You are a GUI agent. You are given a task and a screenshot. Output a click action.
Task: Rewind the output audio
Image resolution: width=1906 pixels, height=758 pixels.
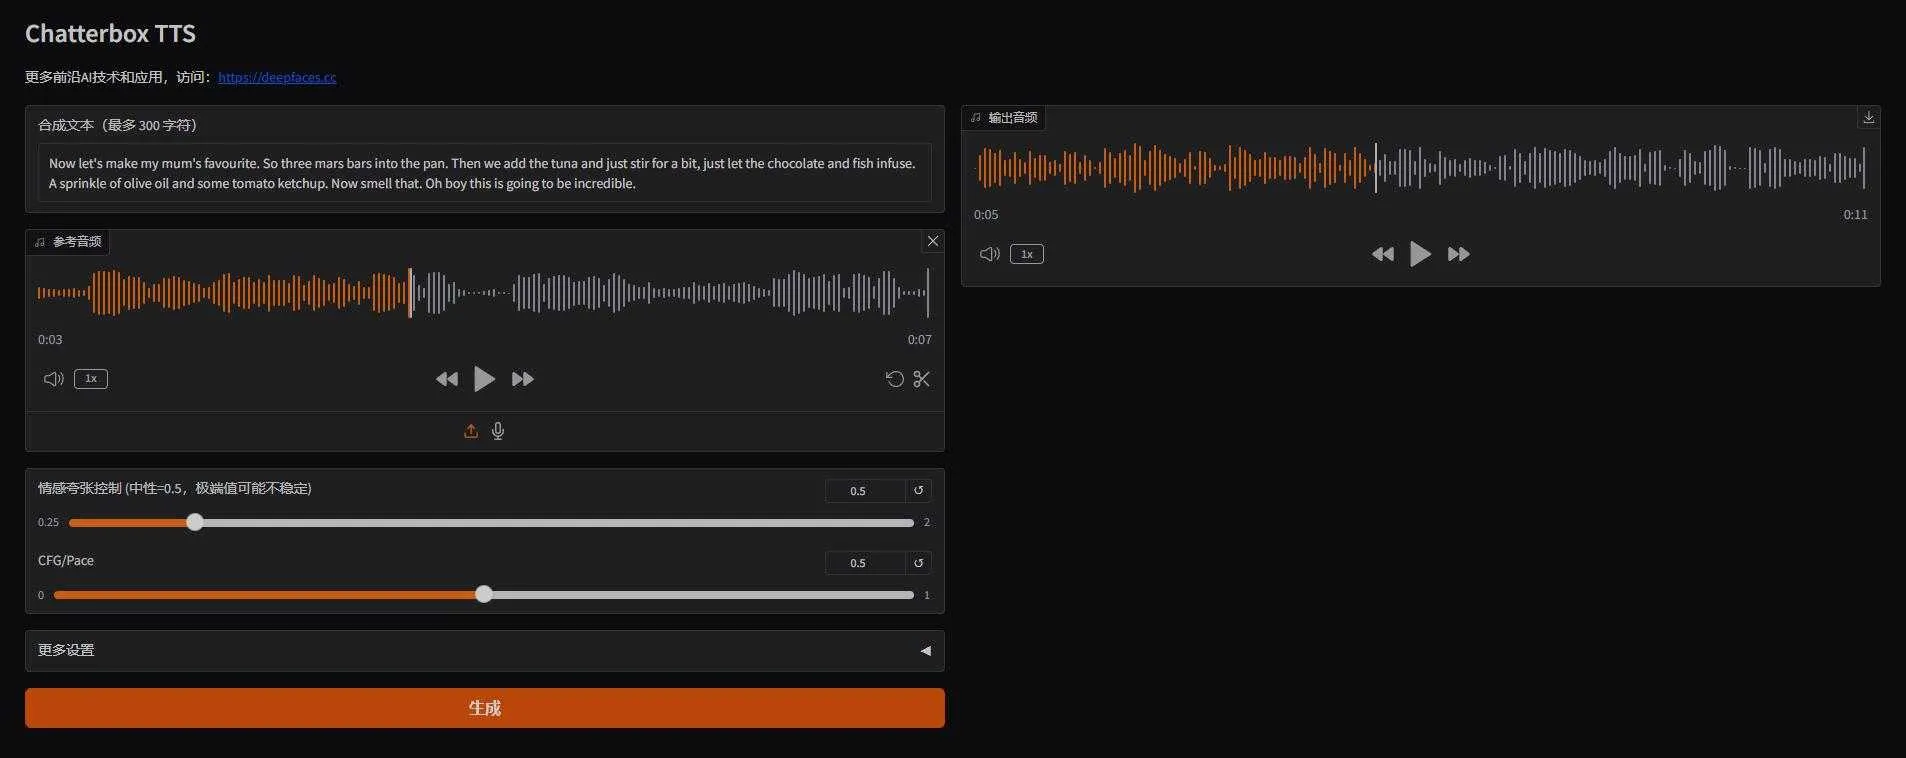click(1383, 254)
